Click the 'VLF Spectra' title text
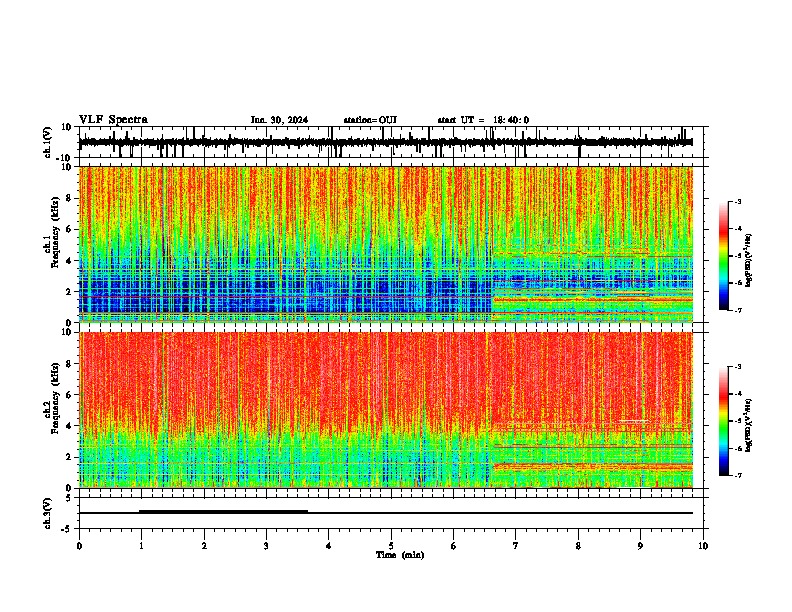Image resolution: width=792 pixels, height=612 pixels. click(x=113, y=119)
